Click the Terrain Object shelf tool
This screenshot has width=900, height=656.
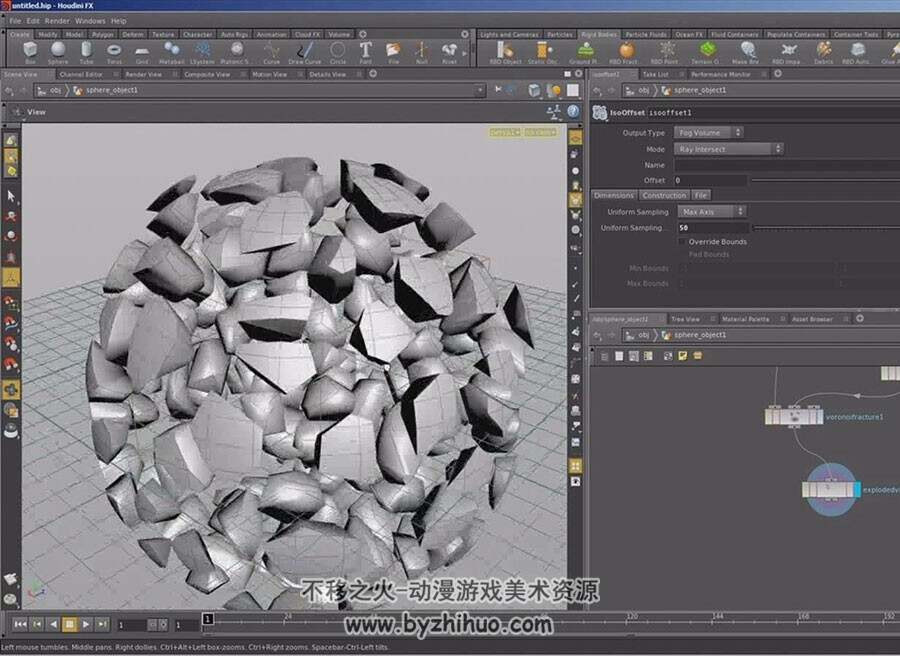tap(707, 52)
